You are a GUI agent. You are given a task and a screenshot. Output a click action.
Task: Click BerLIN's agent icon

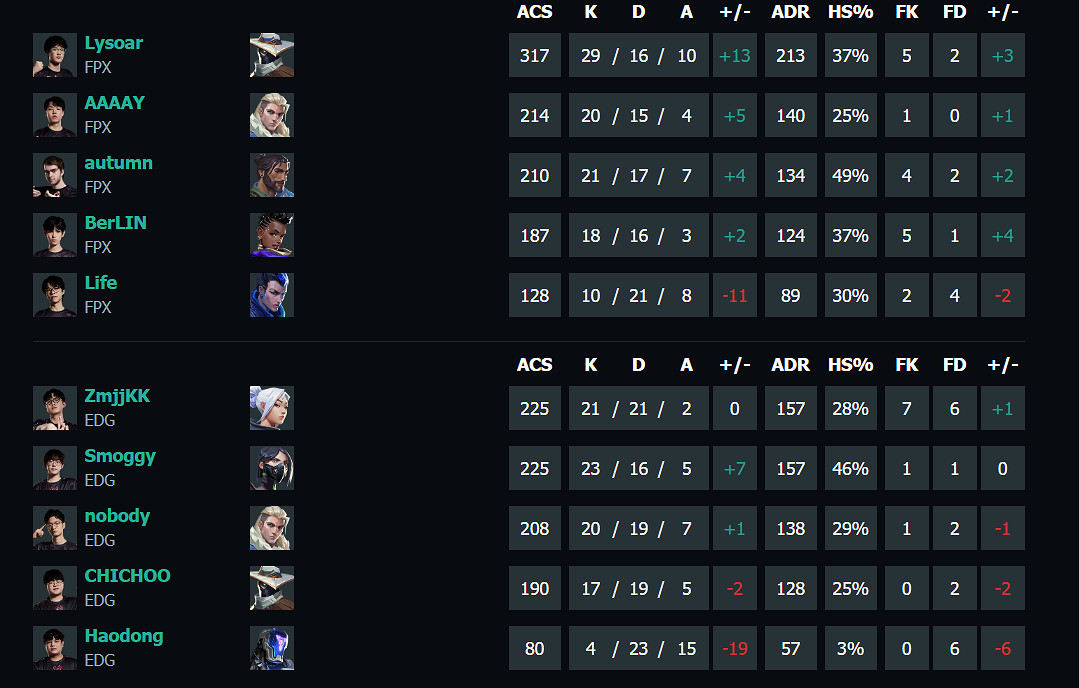point(271,235)
